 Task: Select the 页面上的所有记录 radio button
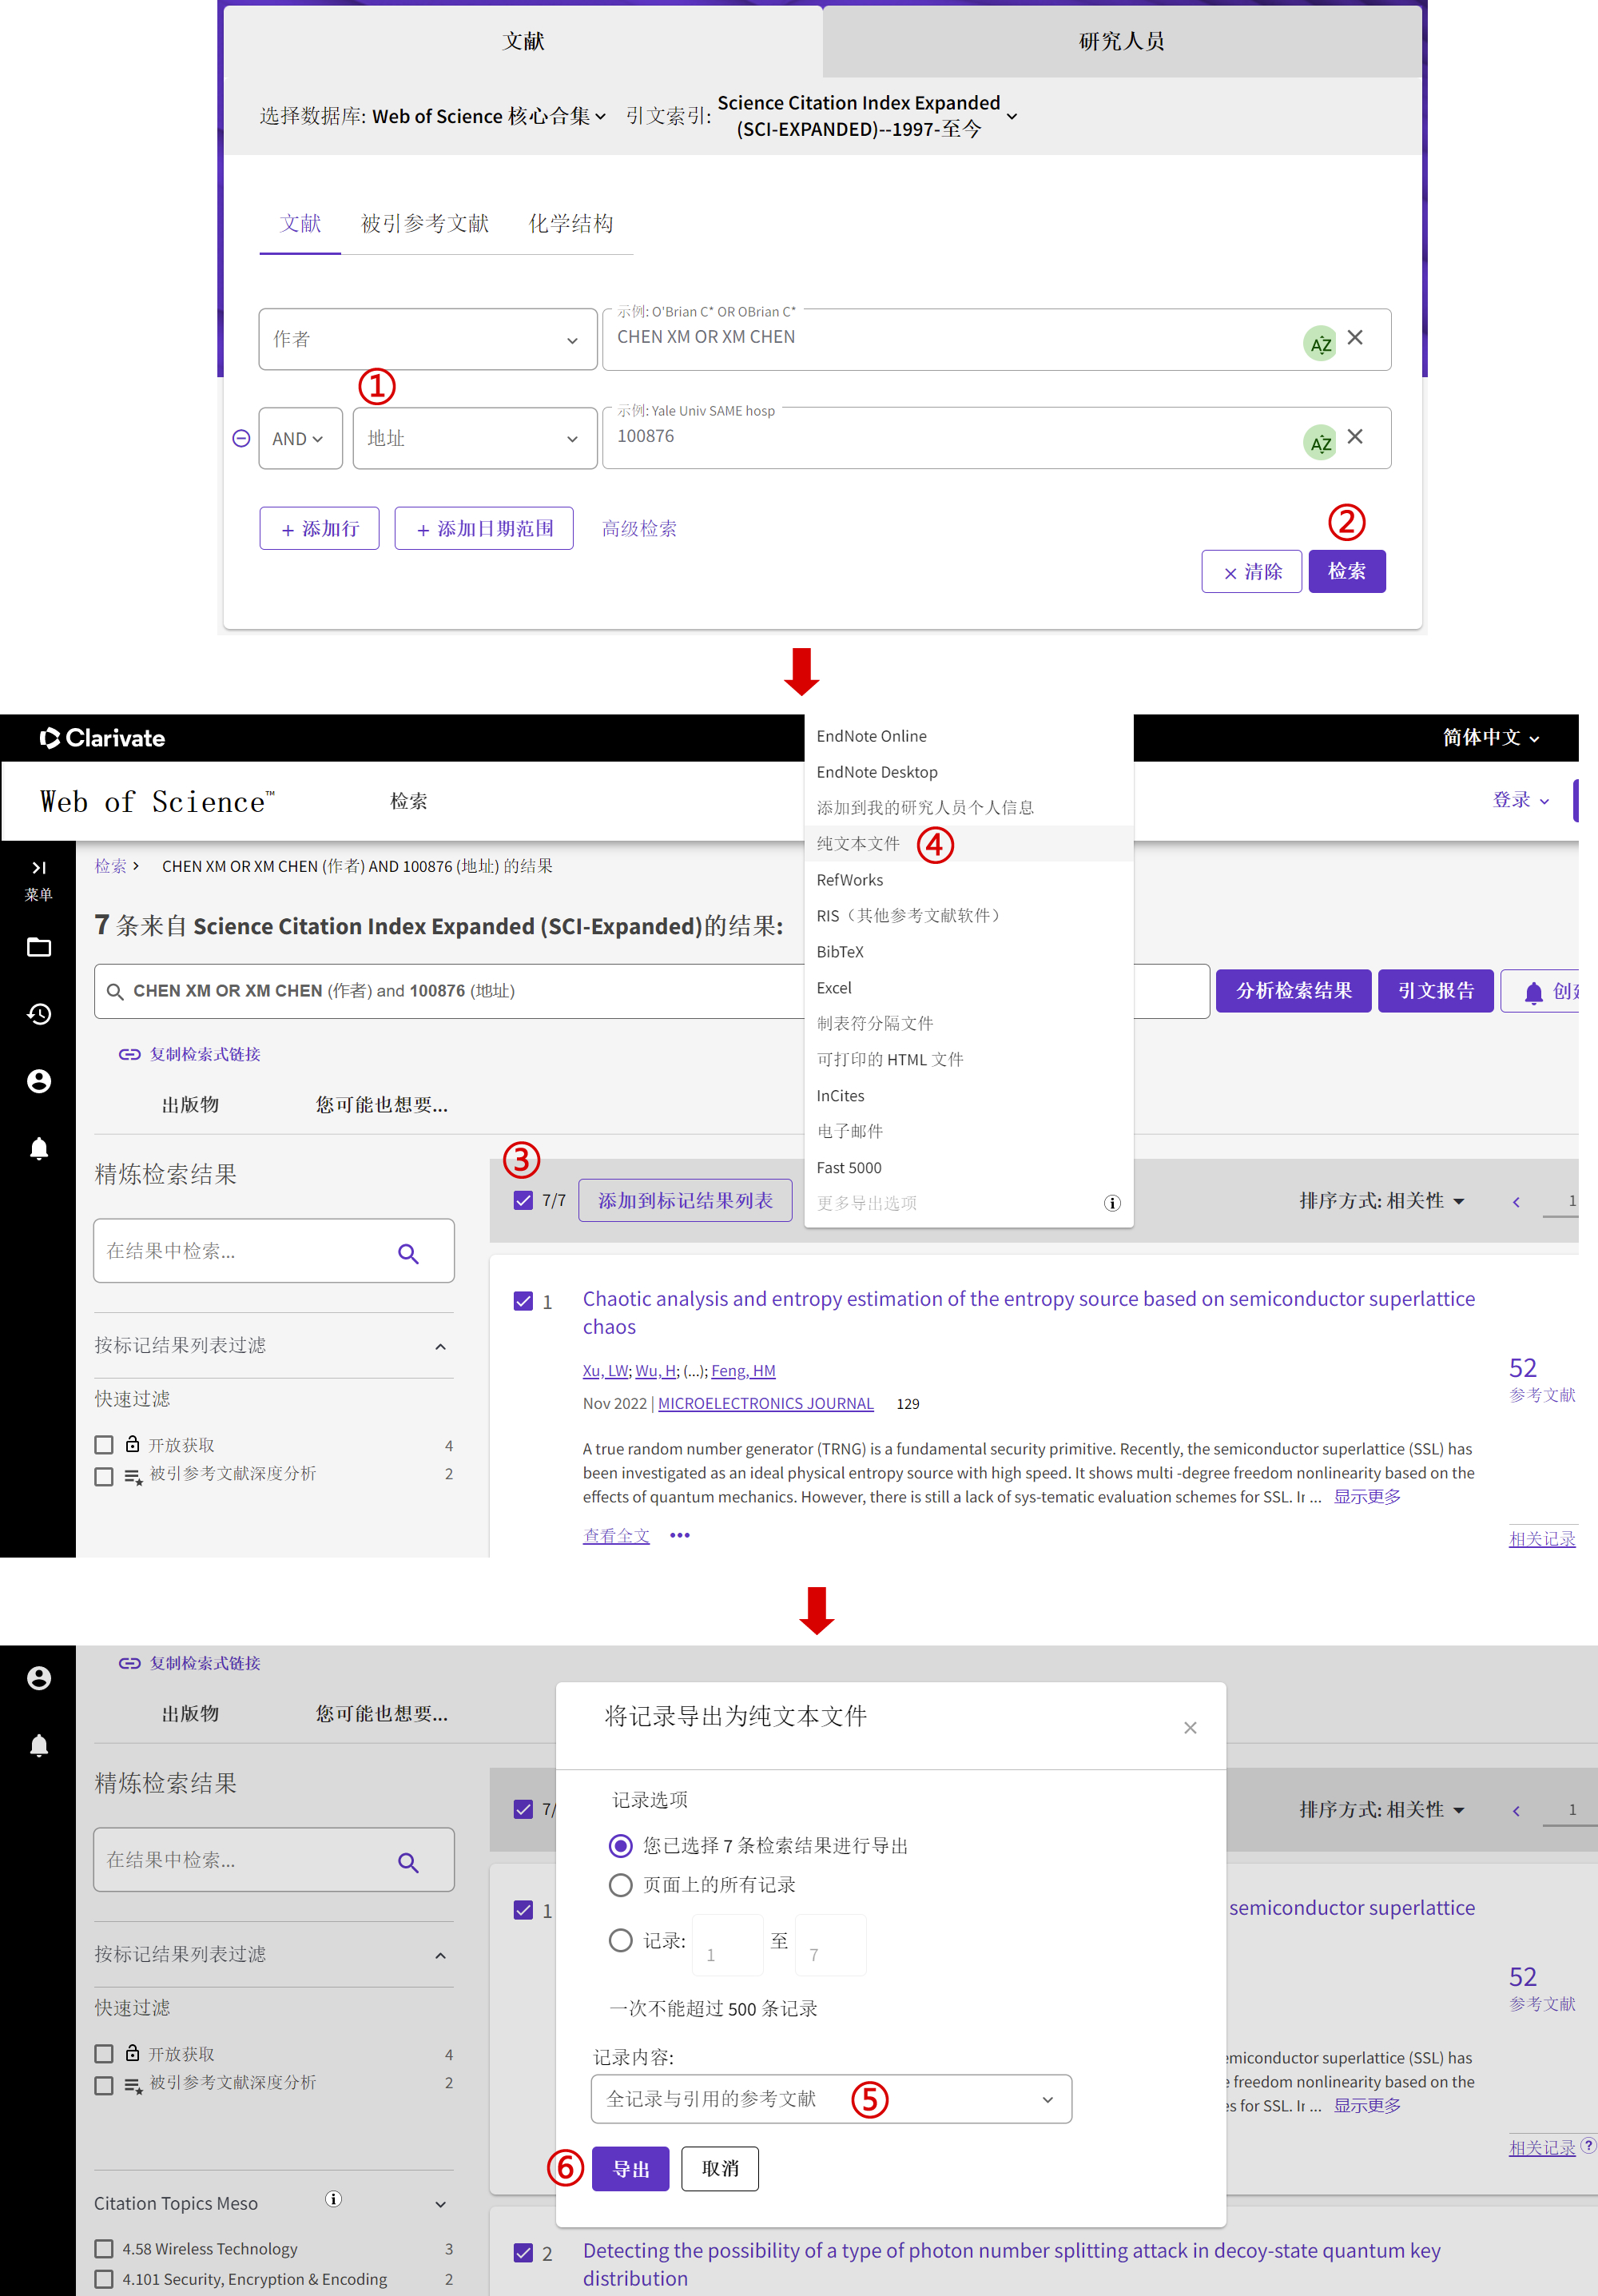(x=620, y=1885)
